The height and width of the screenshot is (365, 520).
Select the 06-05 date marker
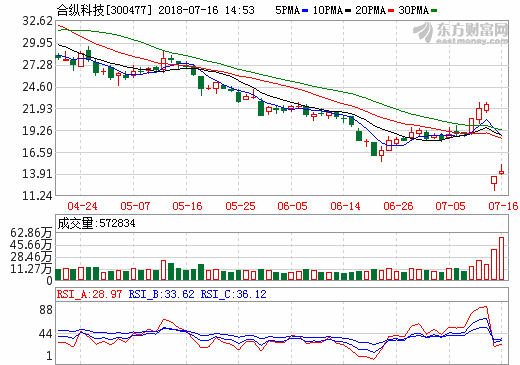(292, 206)
